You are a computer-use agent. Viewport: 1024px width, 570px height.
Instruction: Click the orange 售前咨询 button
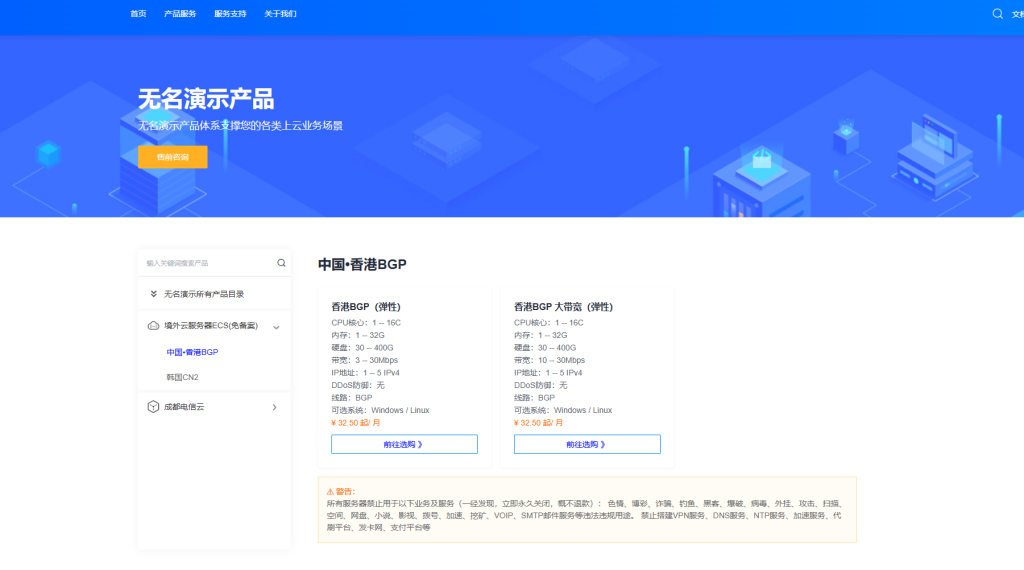click(172, 157)
